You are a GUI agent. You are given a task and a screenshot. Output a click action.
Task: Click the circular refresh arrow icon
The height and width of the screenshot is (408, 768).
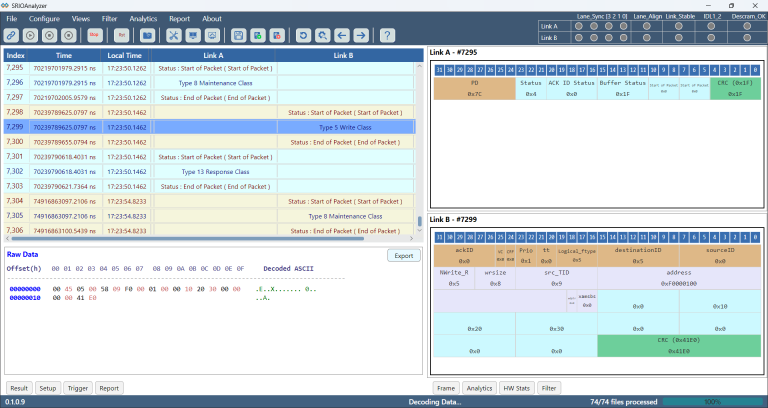click(303, 35)
